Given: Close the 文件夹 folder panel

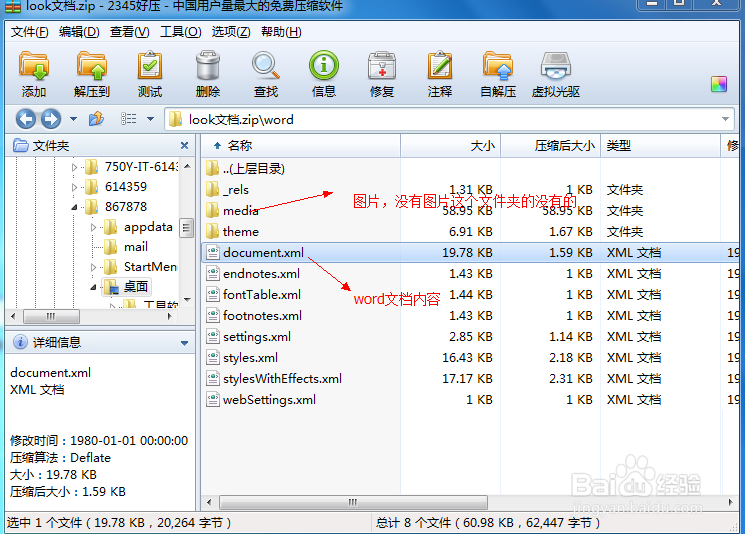Looking at the screenshot, I should tap(184, 145).
